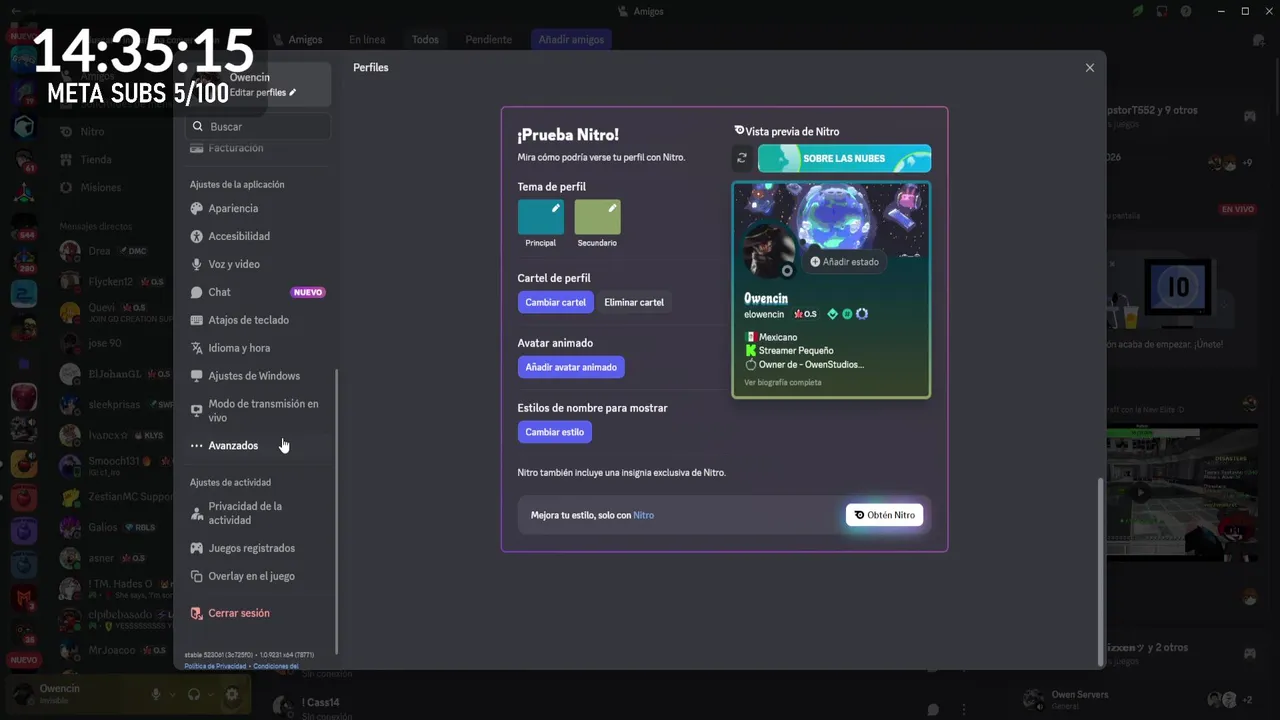Open the Chat settings item
The height and width of the screenshot is (720, 1280).
[257, 292]
